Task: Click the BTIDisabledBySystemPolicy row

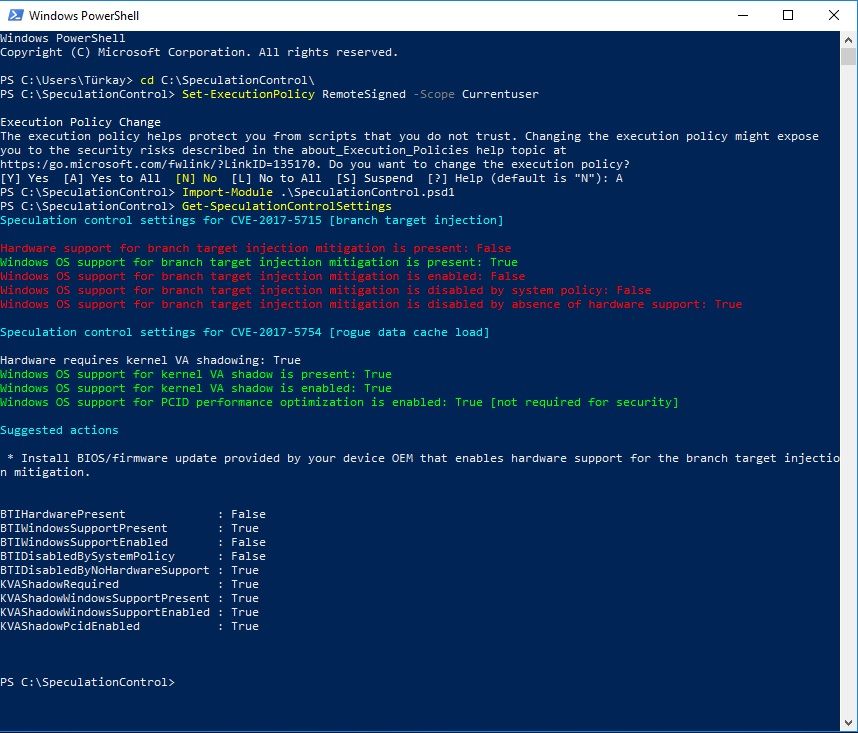Action: (133, 556)
